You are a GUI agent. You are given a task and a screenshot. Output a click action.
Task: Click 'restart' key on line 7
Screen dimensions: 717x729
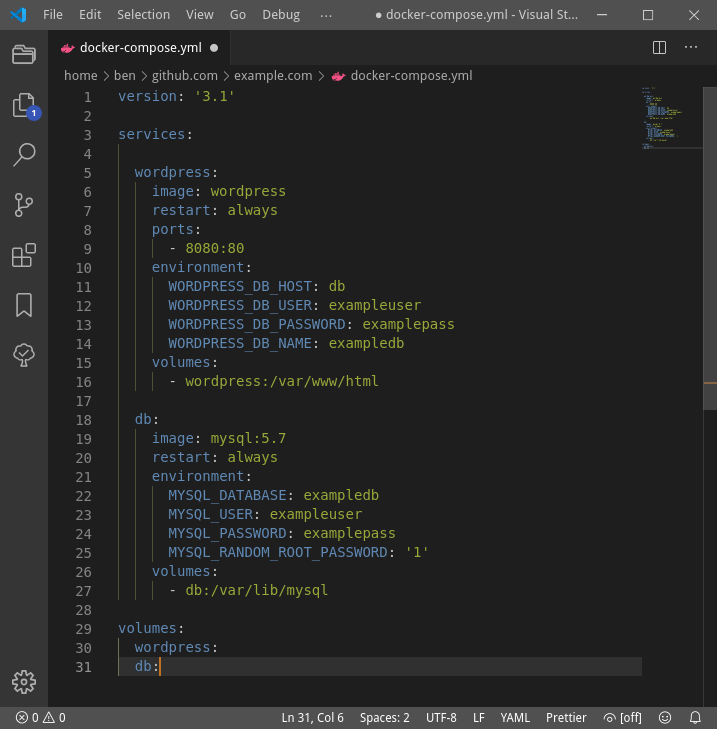[181, 211]
